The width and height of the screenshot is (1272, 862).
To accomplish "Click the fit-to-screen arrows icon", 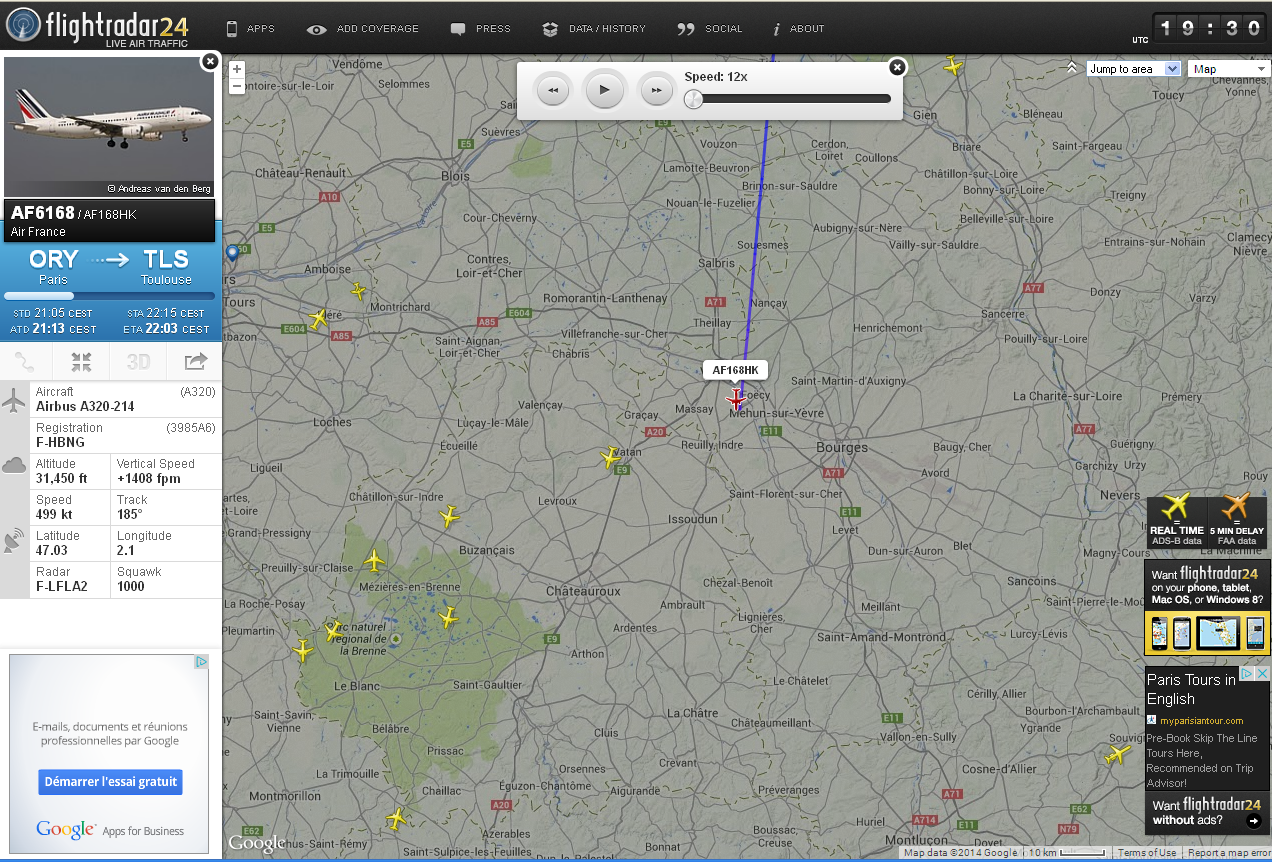I will [82, 362].
